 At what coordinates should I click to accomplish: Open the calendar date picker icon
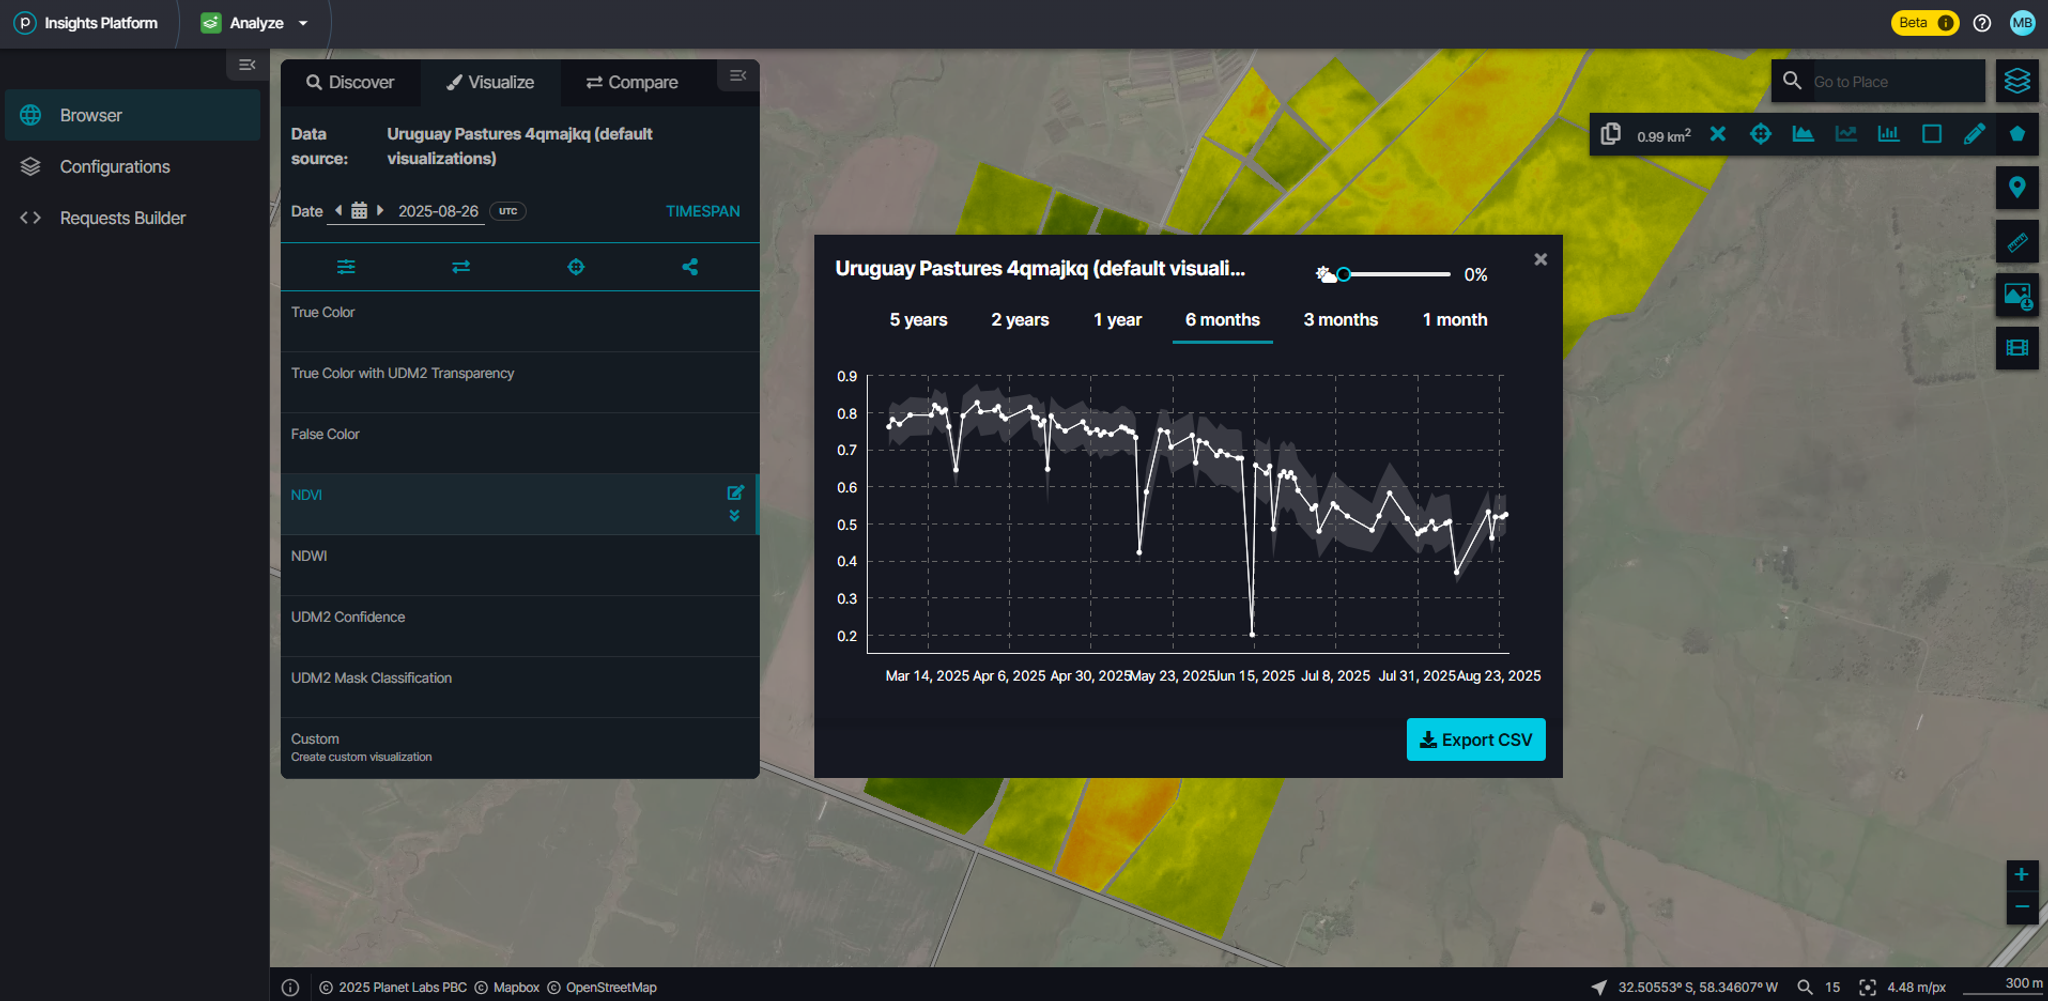click(359, 211)
